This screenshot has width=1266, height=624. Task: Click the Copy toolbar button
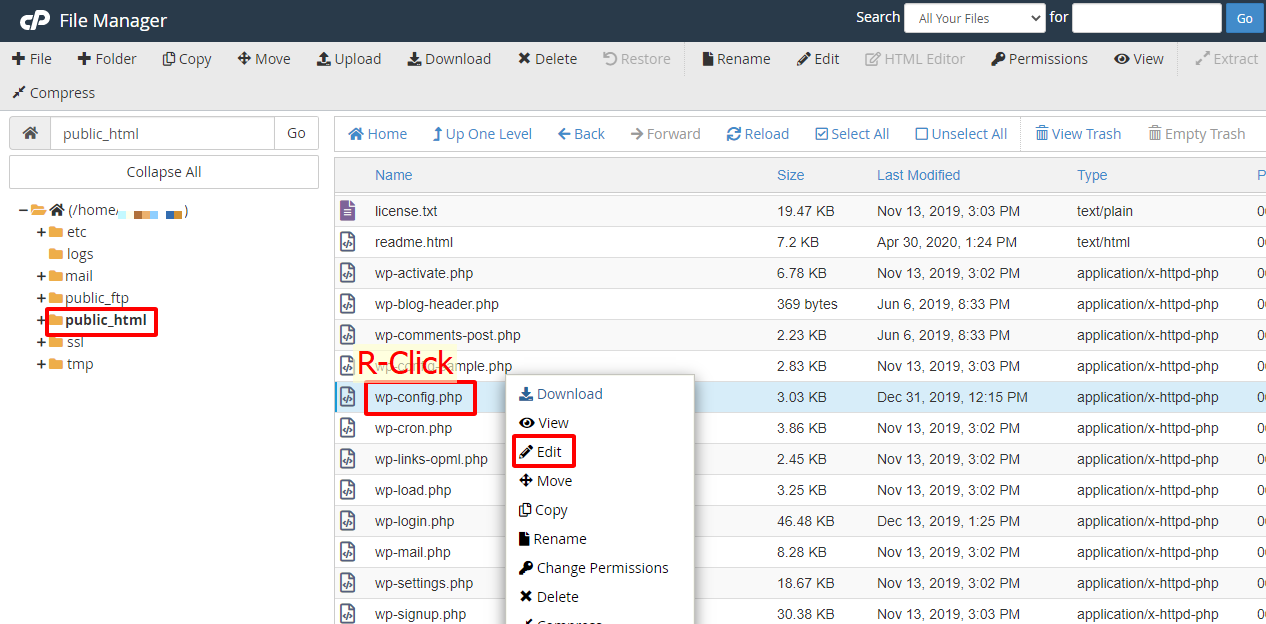187,59
